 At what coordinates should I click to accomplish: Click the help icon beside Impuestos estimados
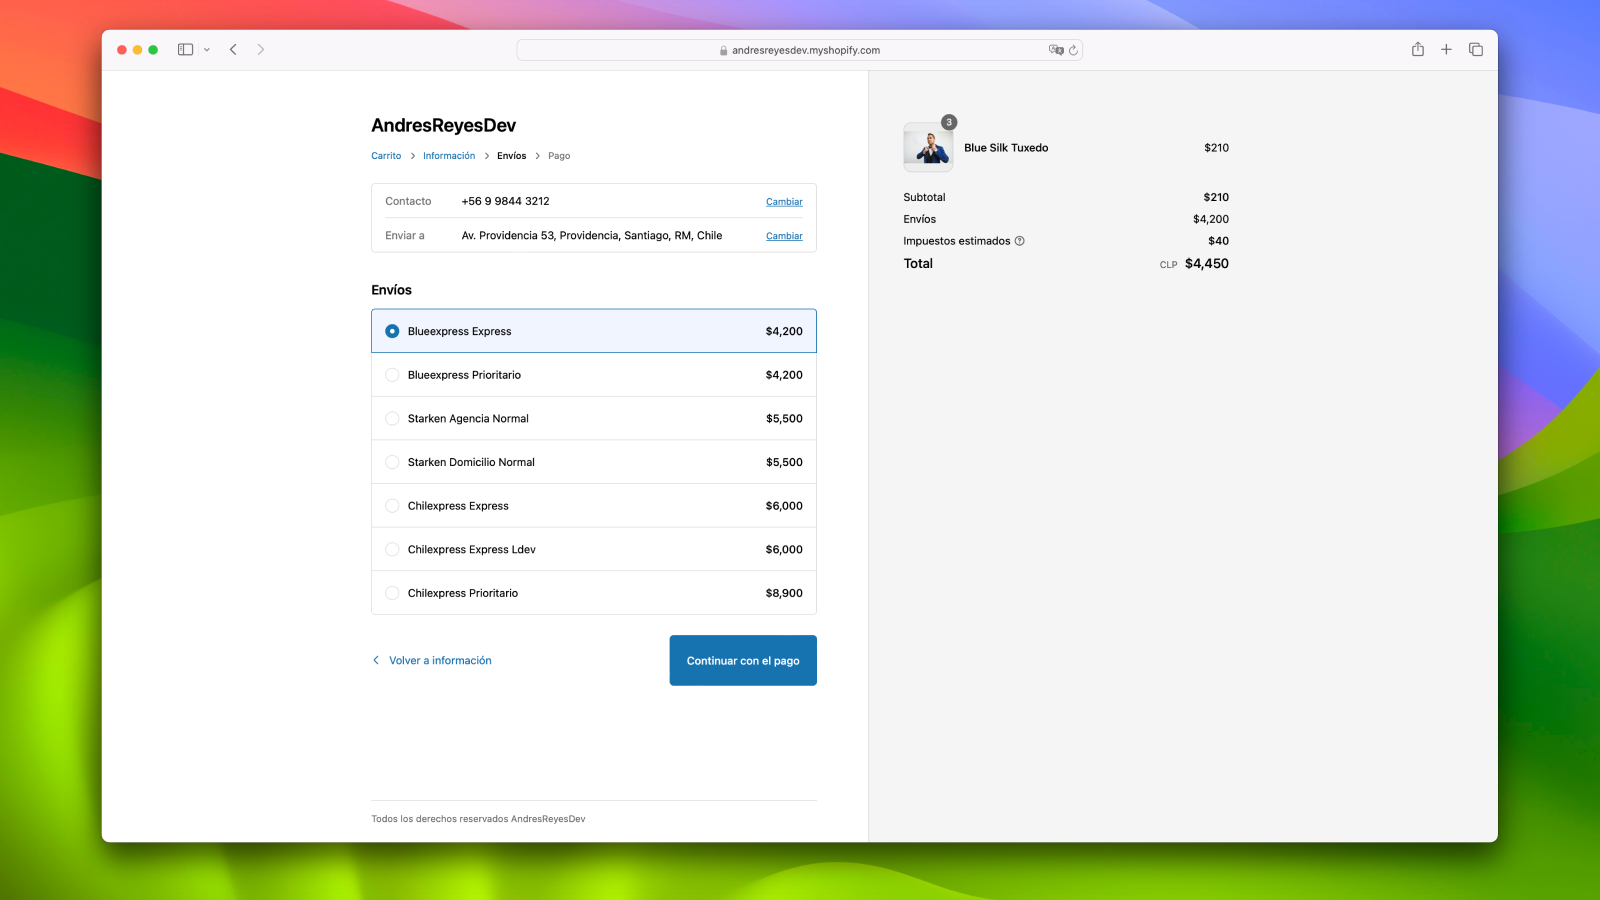pyautogui.click(x=1019, y=241)
